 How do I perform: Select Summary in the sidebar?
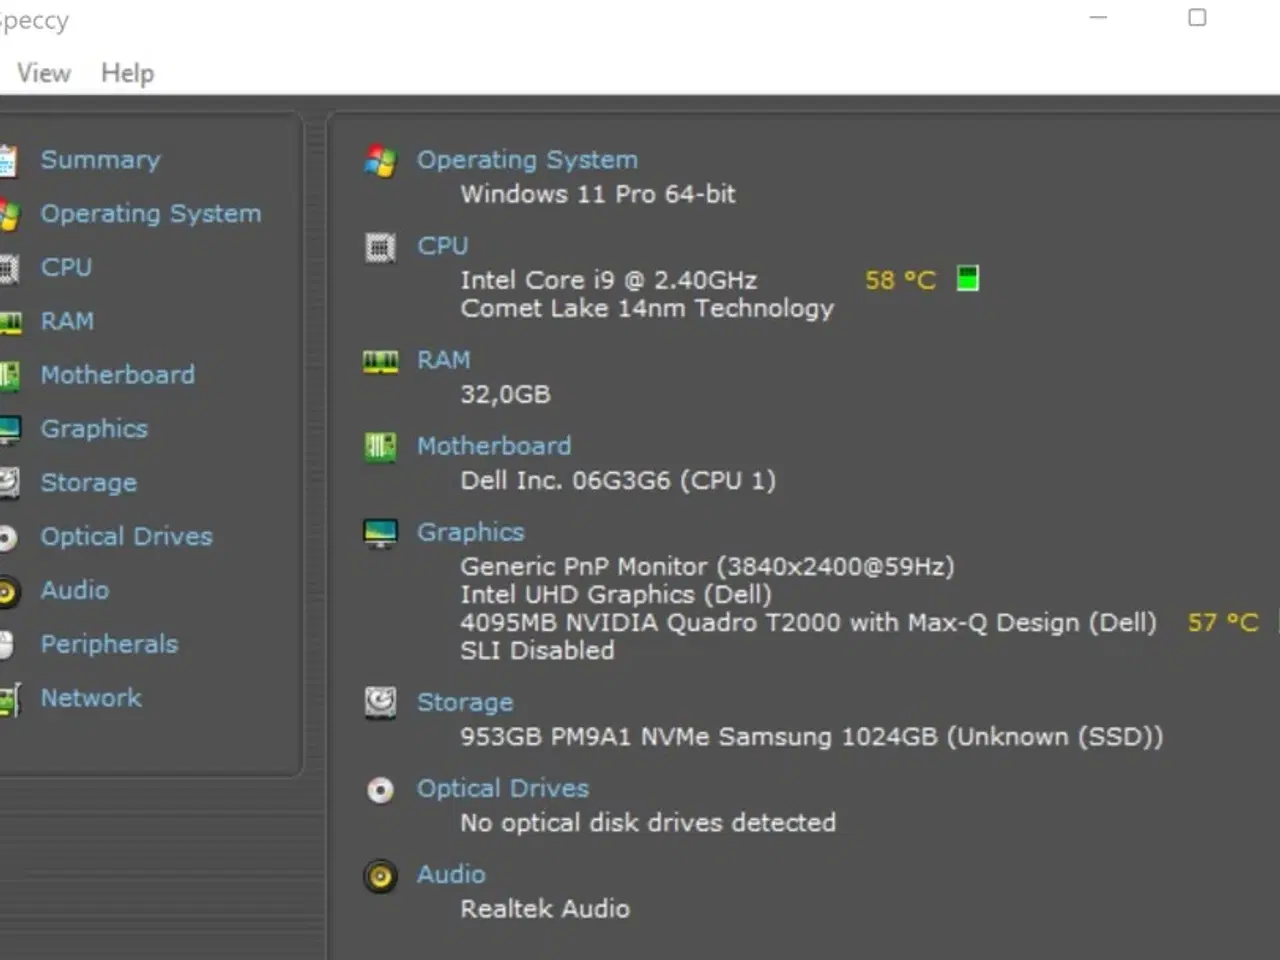pyautogui.click(x=100, y=160)
